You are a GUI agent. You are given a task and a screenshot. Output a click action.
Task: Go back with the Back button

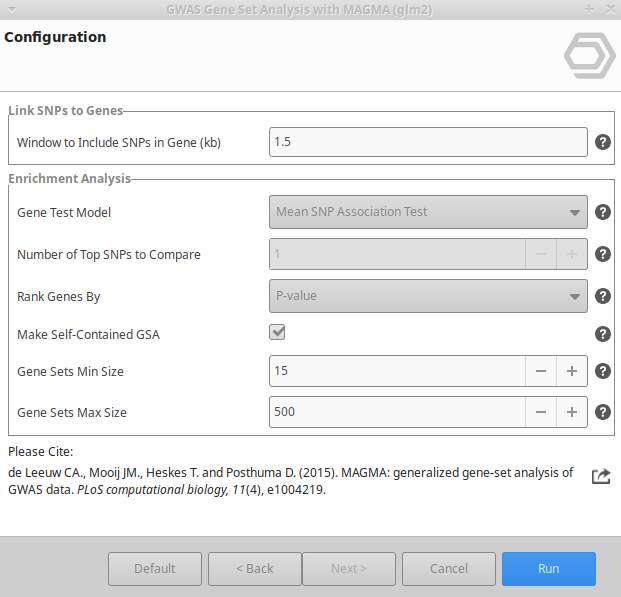[x=255, y=569]
